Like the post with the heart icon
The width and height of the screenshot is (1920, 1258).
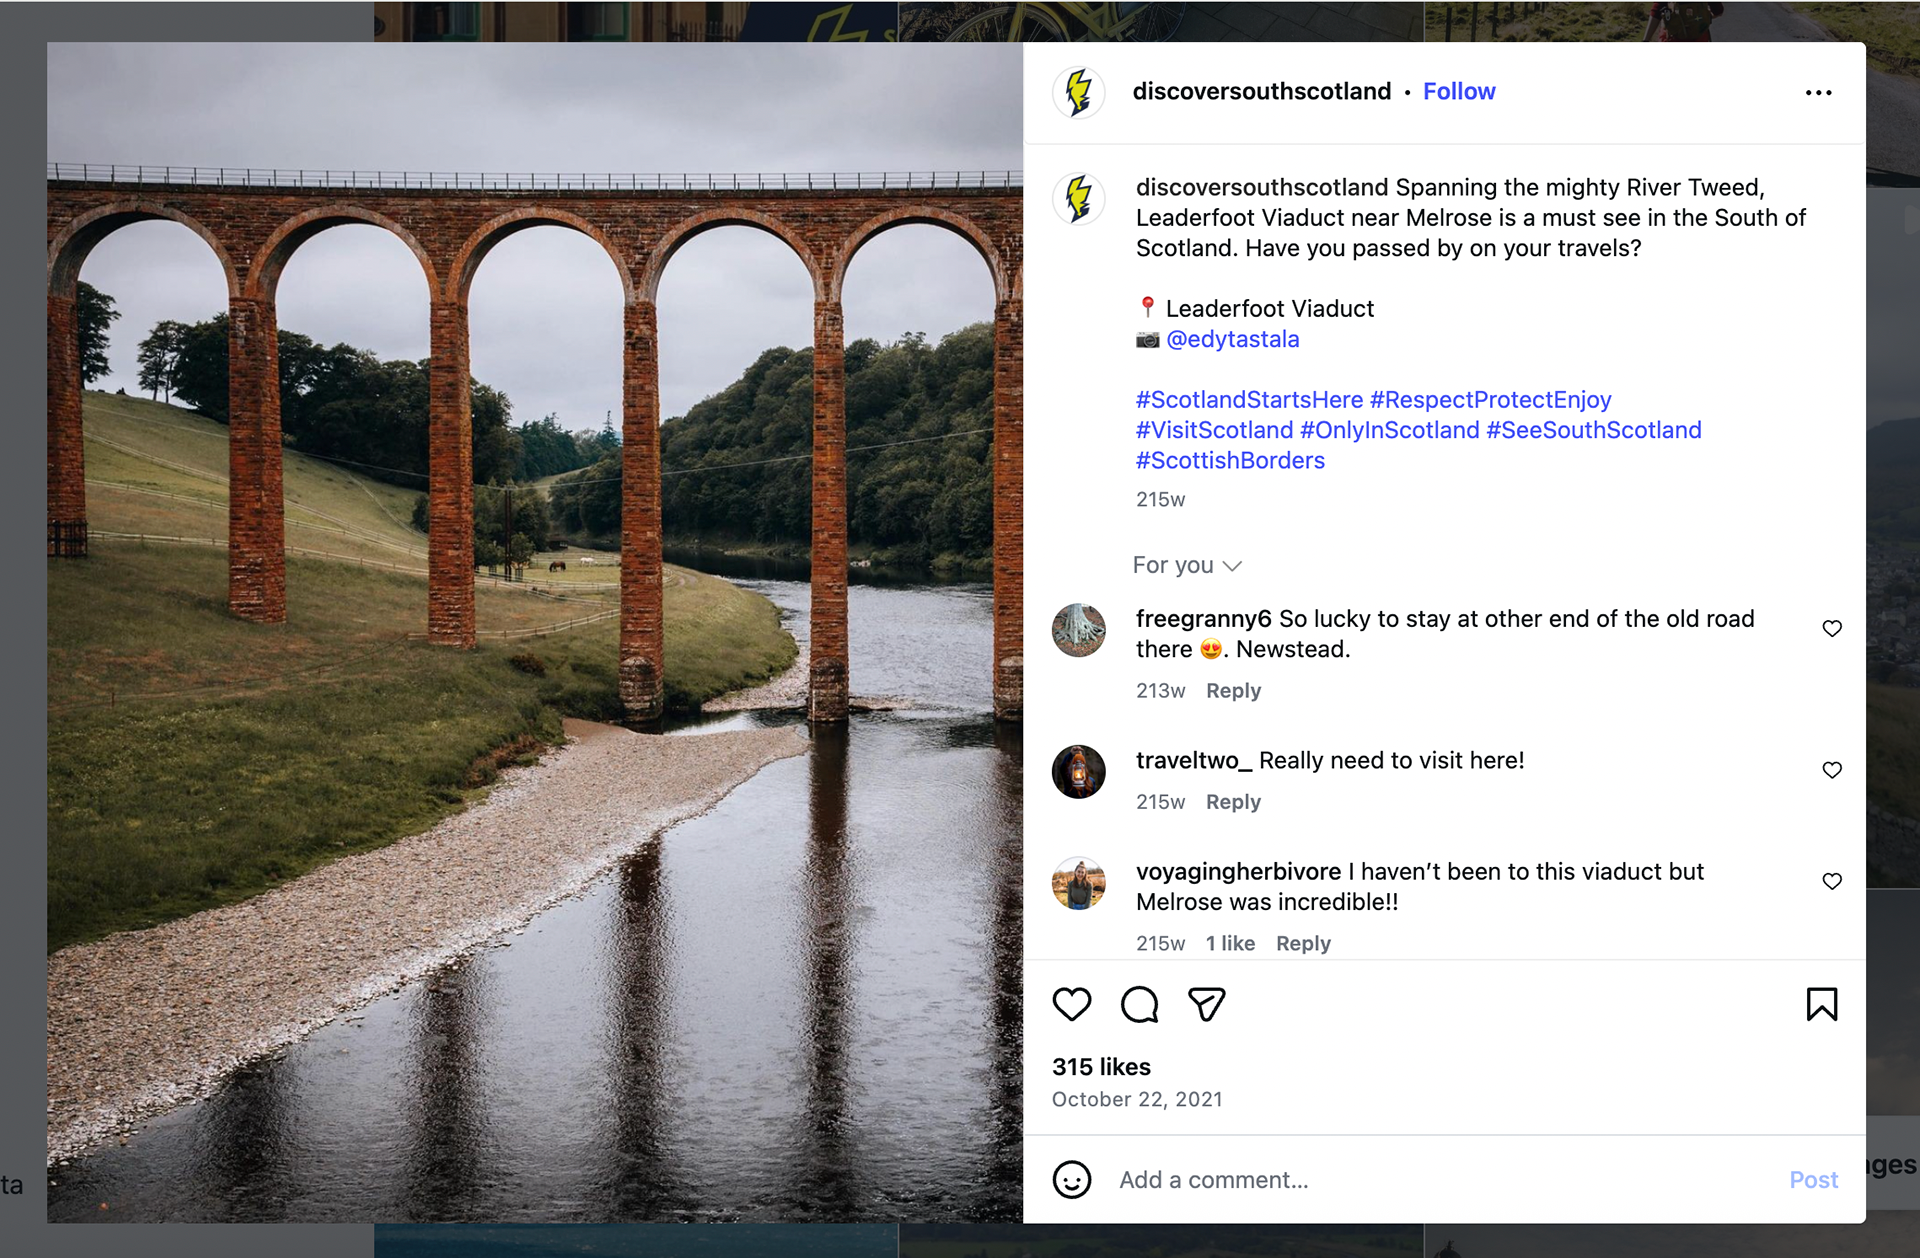(x=1071, y=1004)
